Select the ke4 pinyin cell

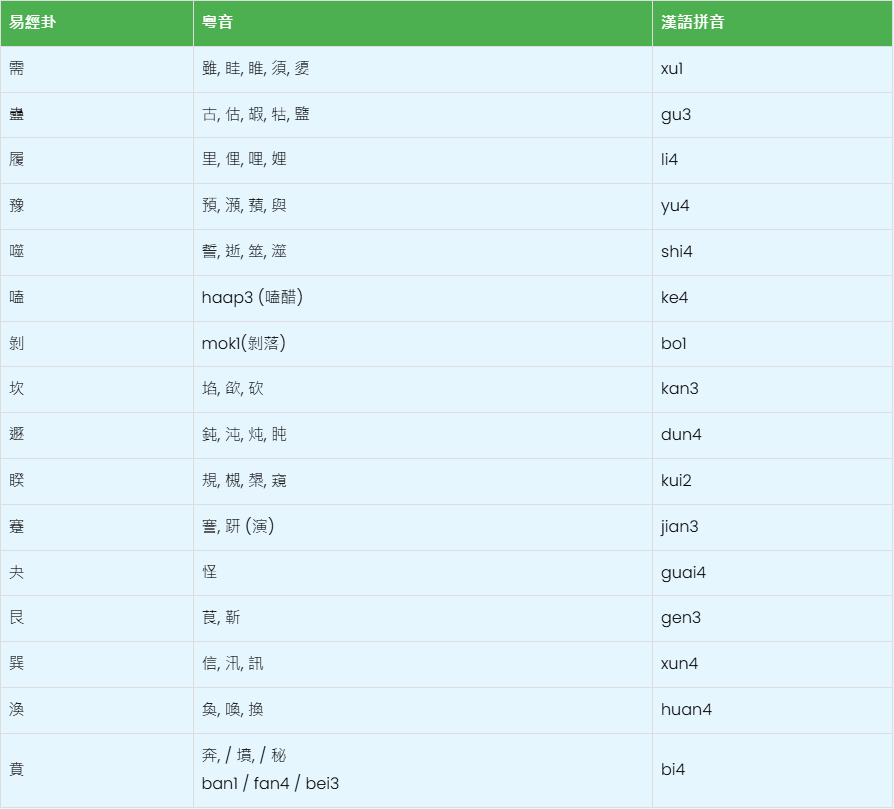773,298
